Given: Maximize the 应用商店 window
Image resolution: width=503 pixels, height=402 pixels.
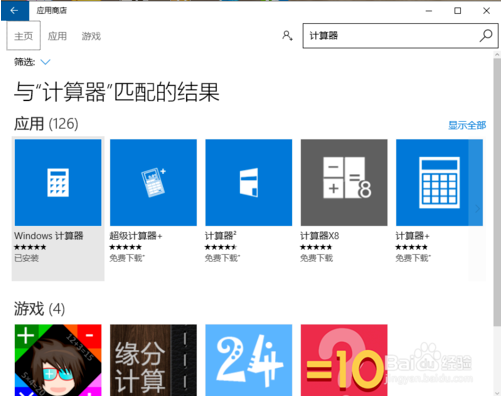Looking at the screenshot, I should point(458,11).
